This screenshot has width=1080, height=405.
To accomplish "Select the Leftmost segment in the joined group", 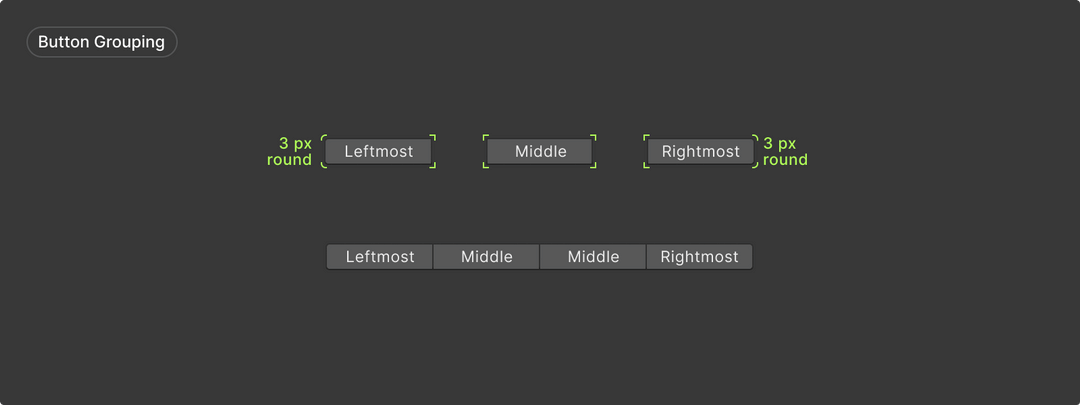I will (x=380, y=257).
